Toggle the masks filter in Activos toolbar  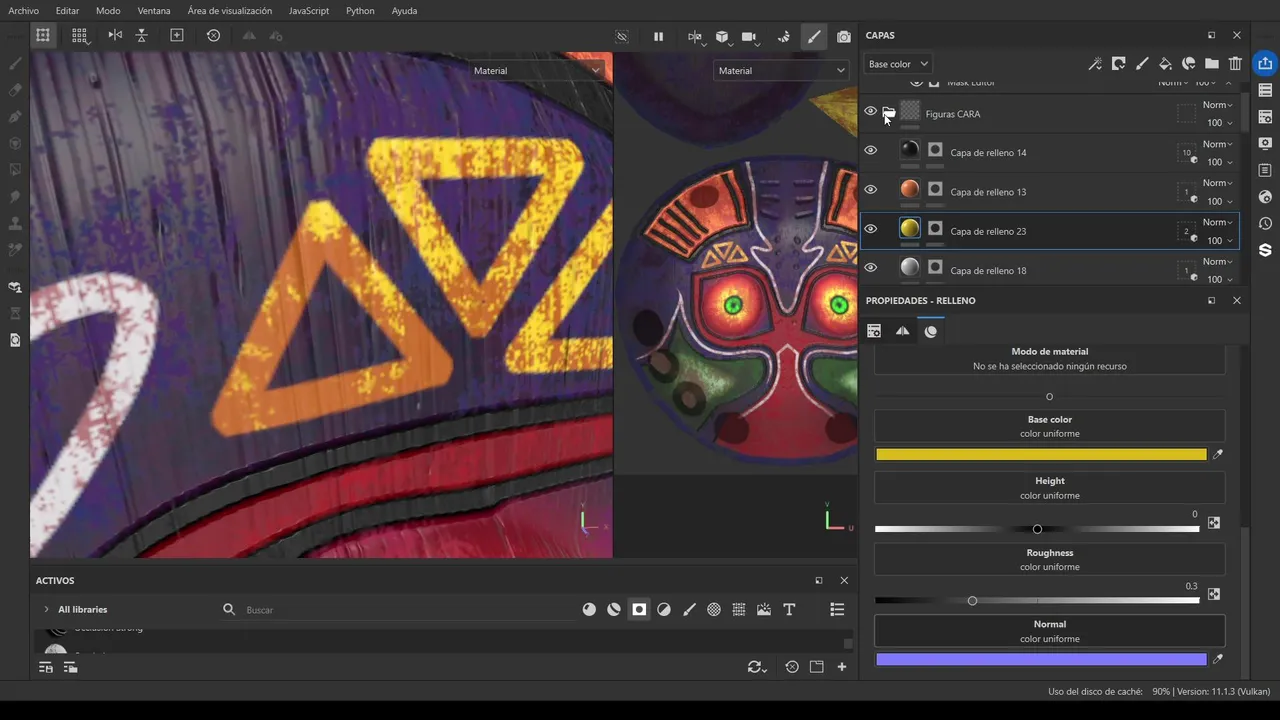(639, 609)
